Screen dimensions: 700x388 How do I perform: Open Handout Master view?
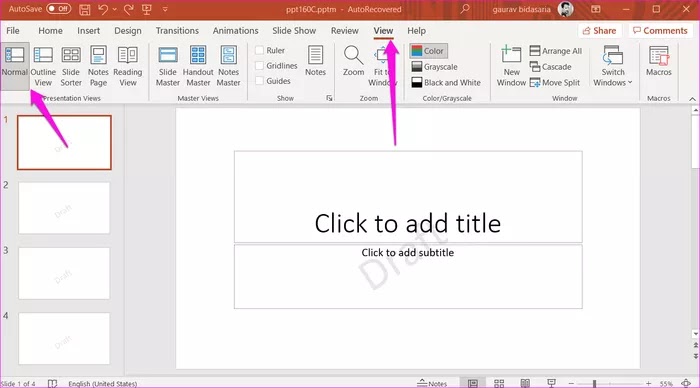198,66
